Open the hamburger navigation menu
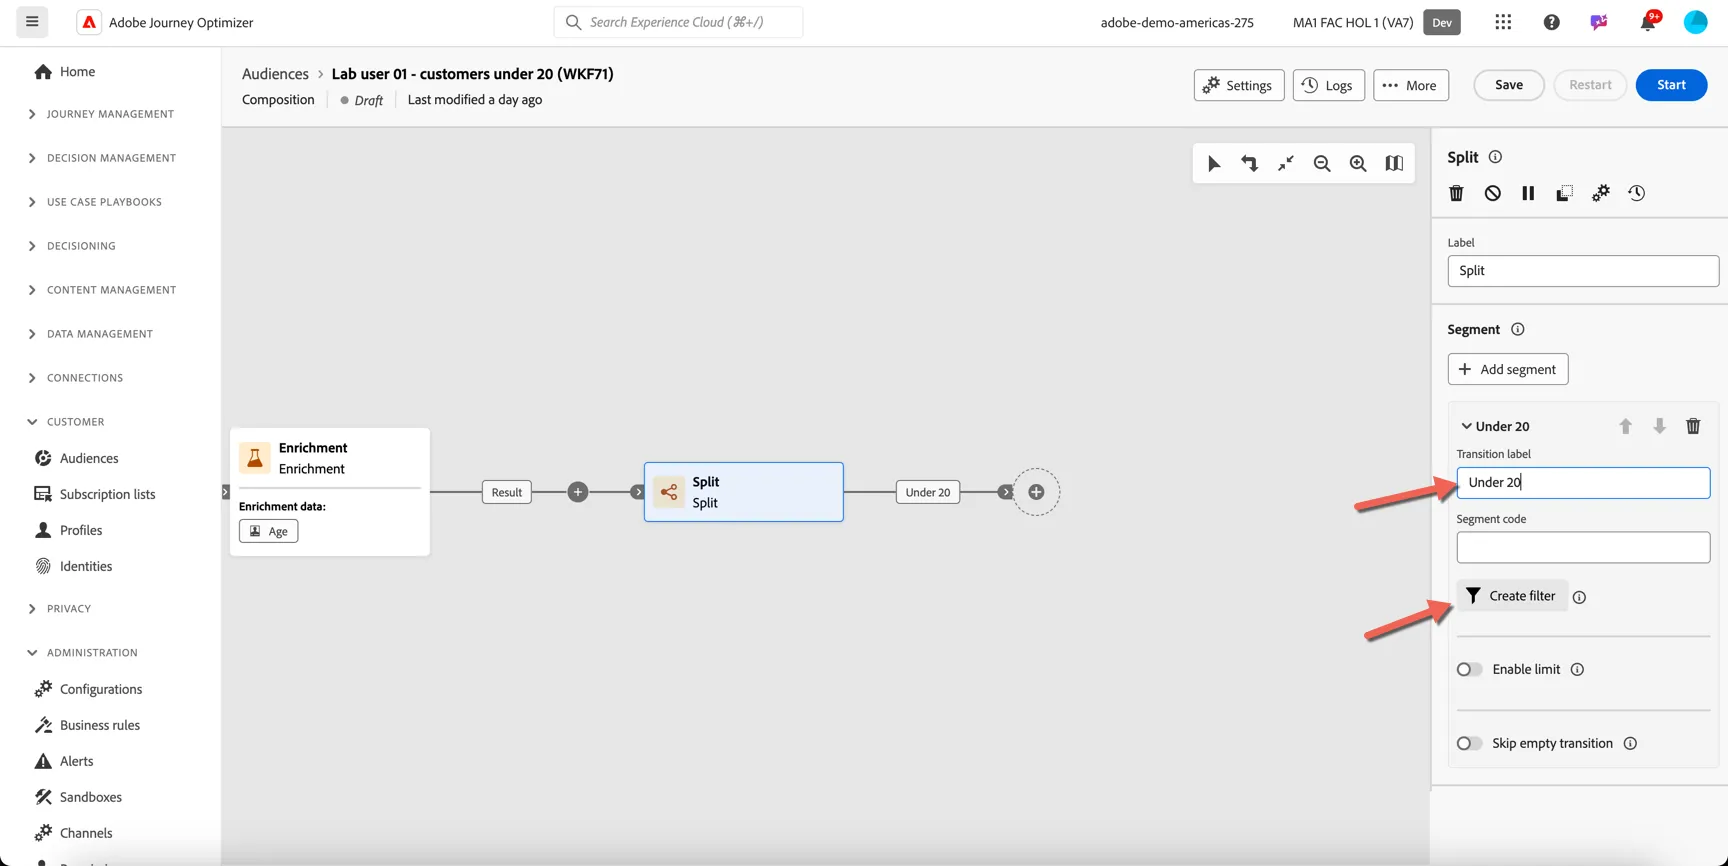Screen dimensions: 1728x866 (32, 22)
